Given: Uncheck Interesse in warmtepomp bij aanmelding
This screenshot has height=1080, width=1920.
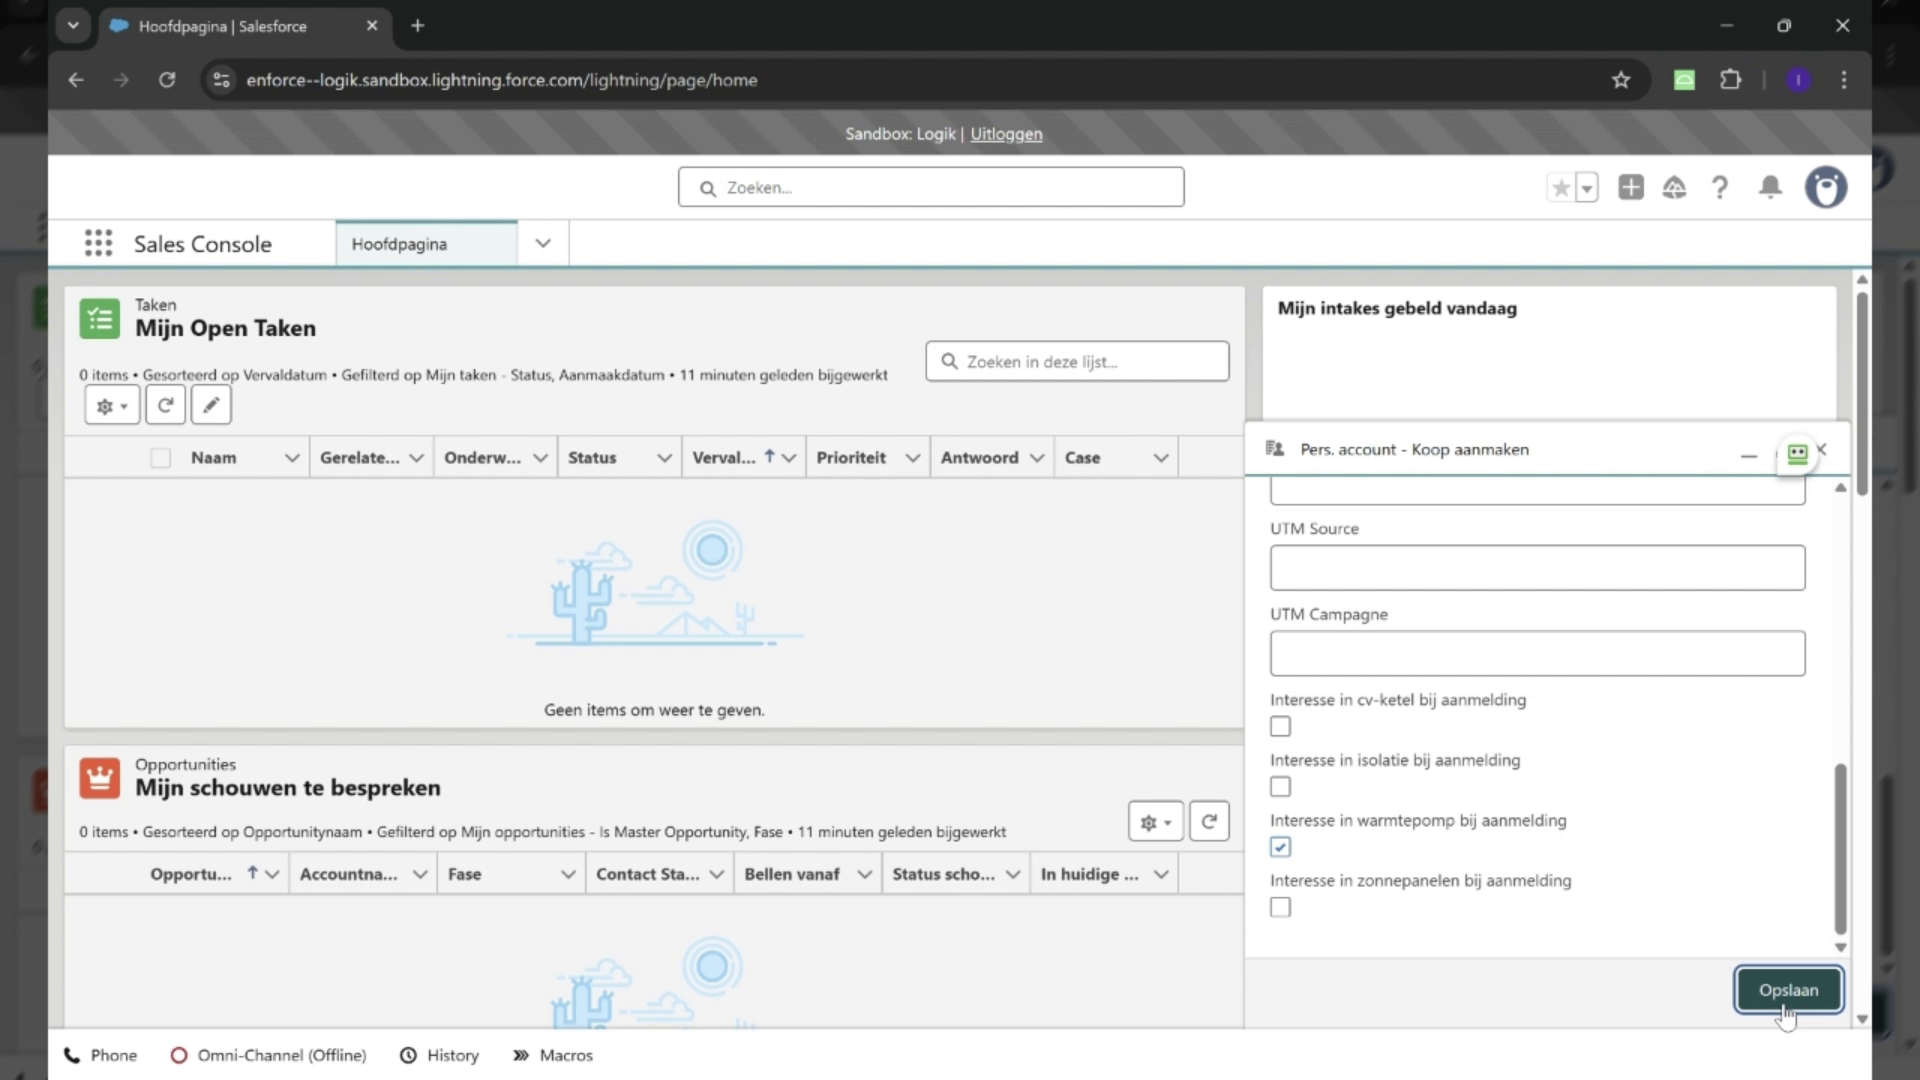Looking at the screenshot, I should coord(1280,846).
